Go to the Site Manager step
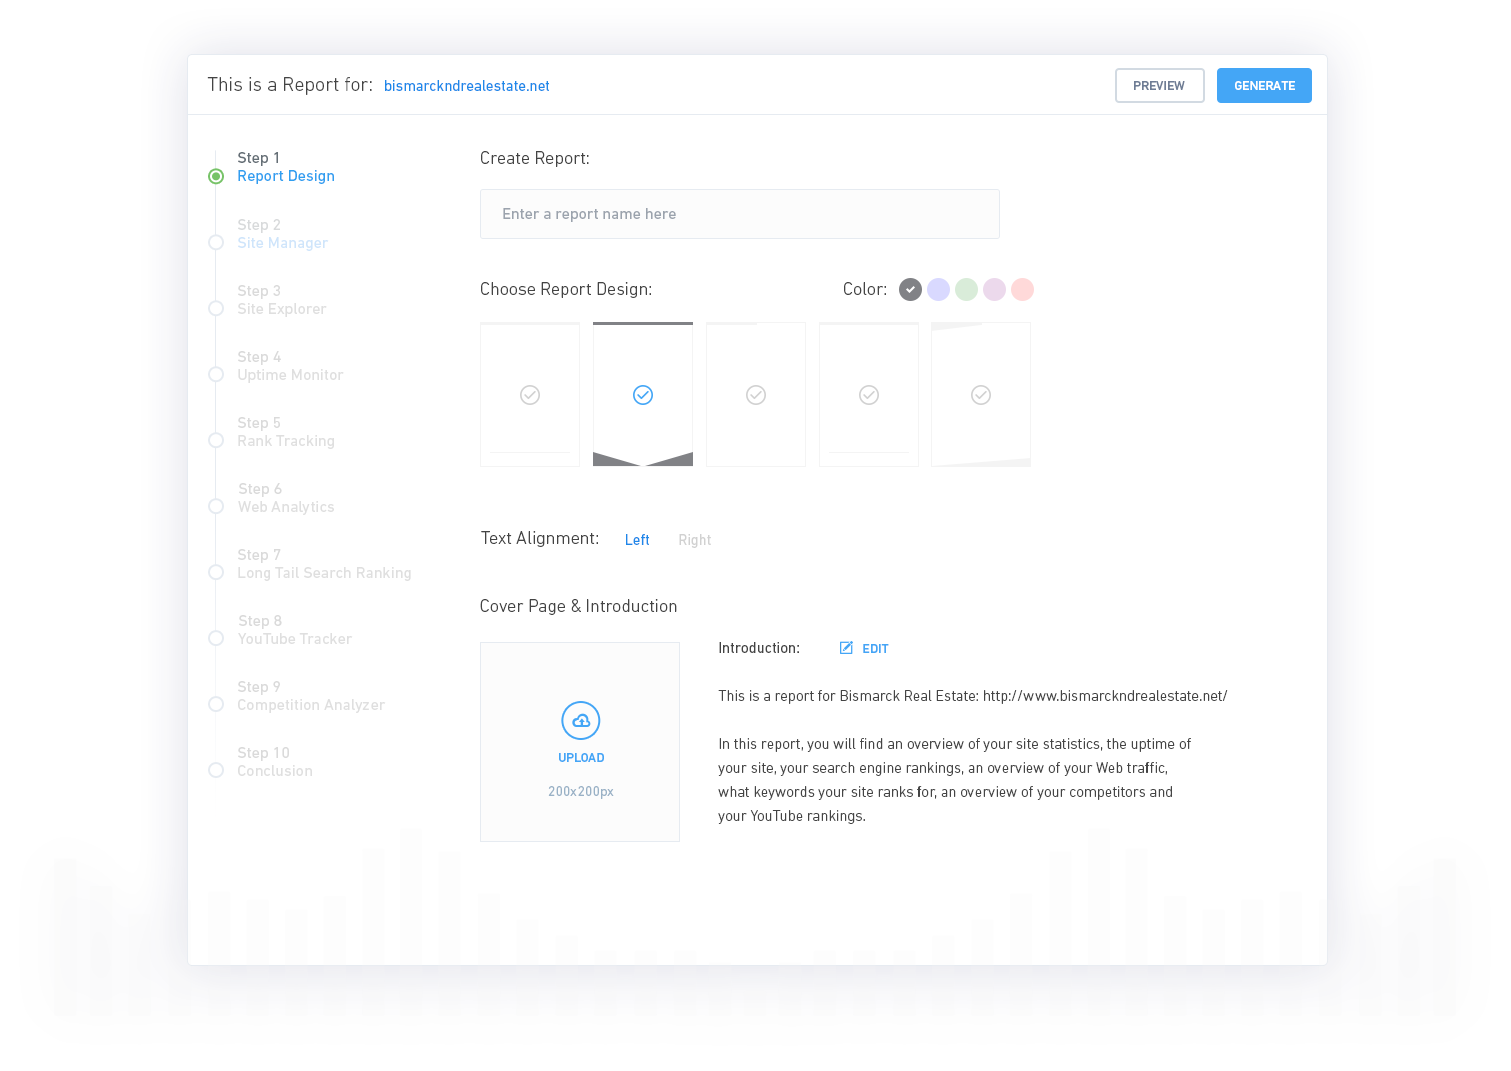 pyautogui.click(x=282, y=243)
